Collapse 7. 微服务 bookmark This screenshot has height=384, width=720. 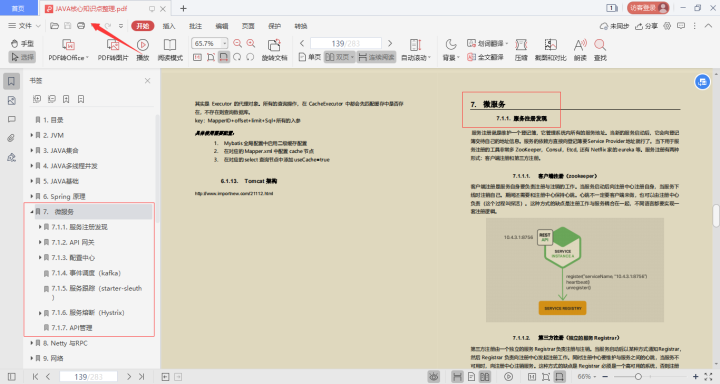tap(32, 212)
